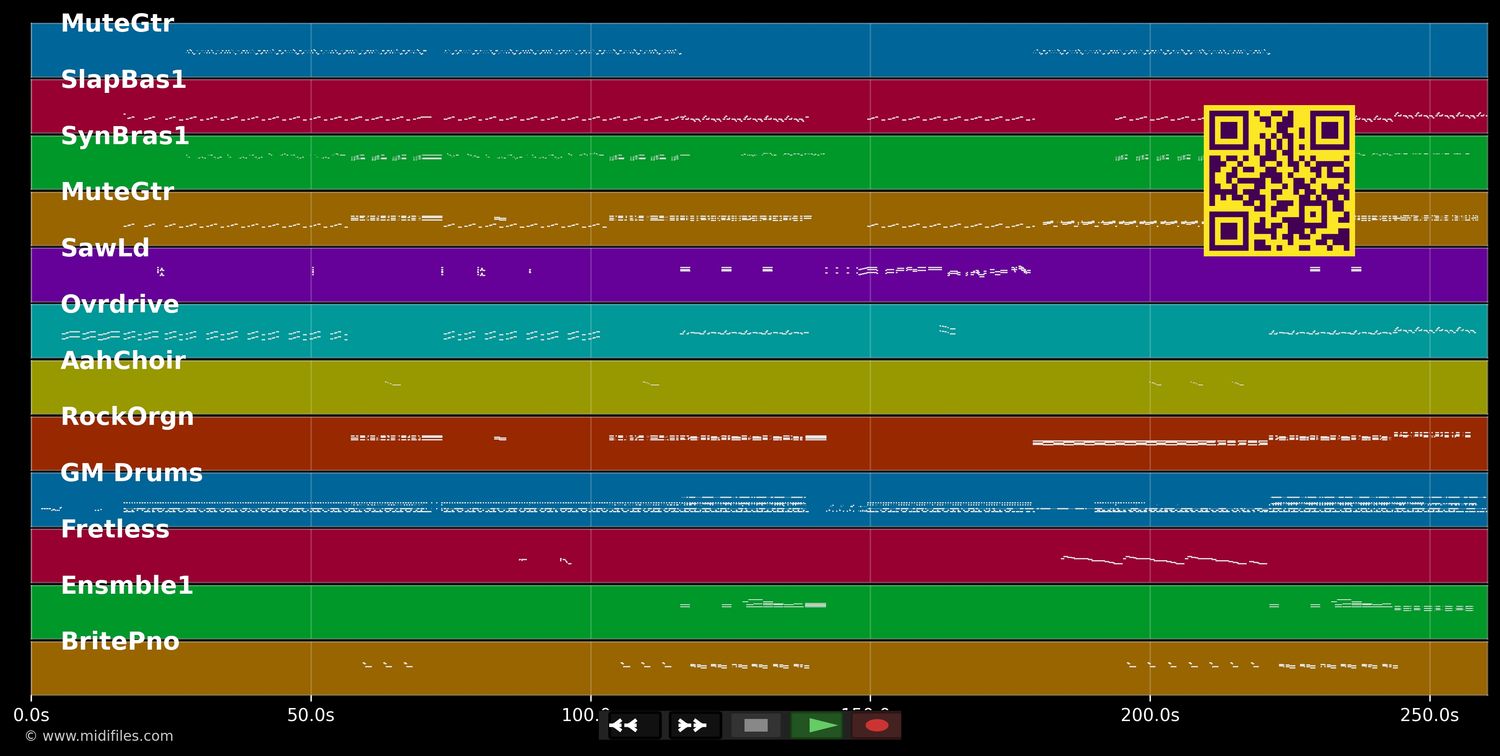Select the AahChoir track label
This screenshot has height=756, width=1500.
(x=123, y=361)
